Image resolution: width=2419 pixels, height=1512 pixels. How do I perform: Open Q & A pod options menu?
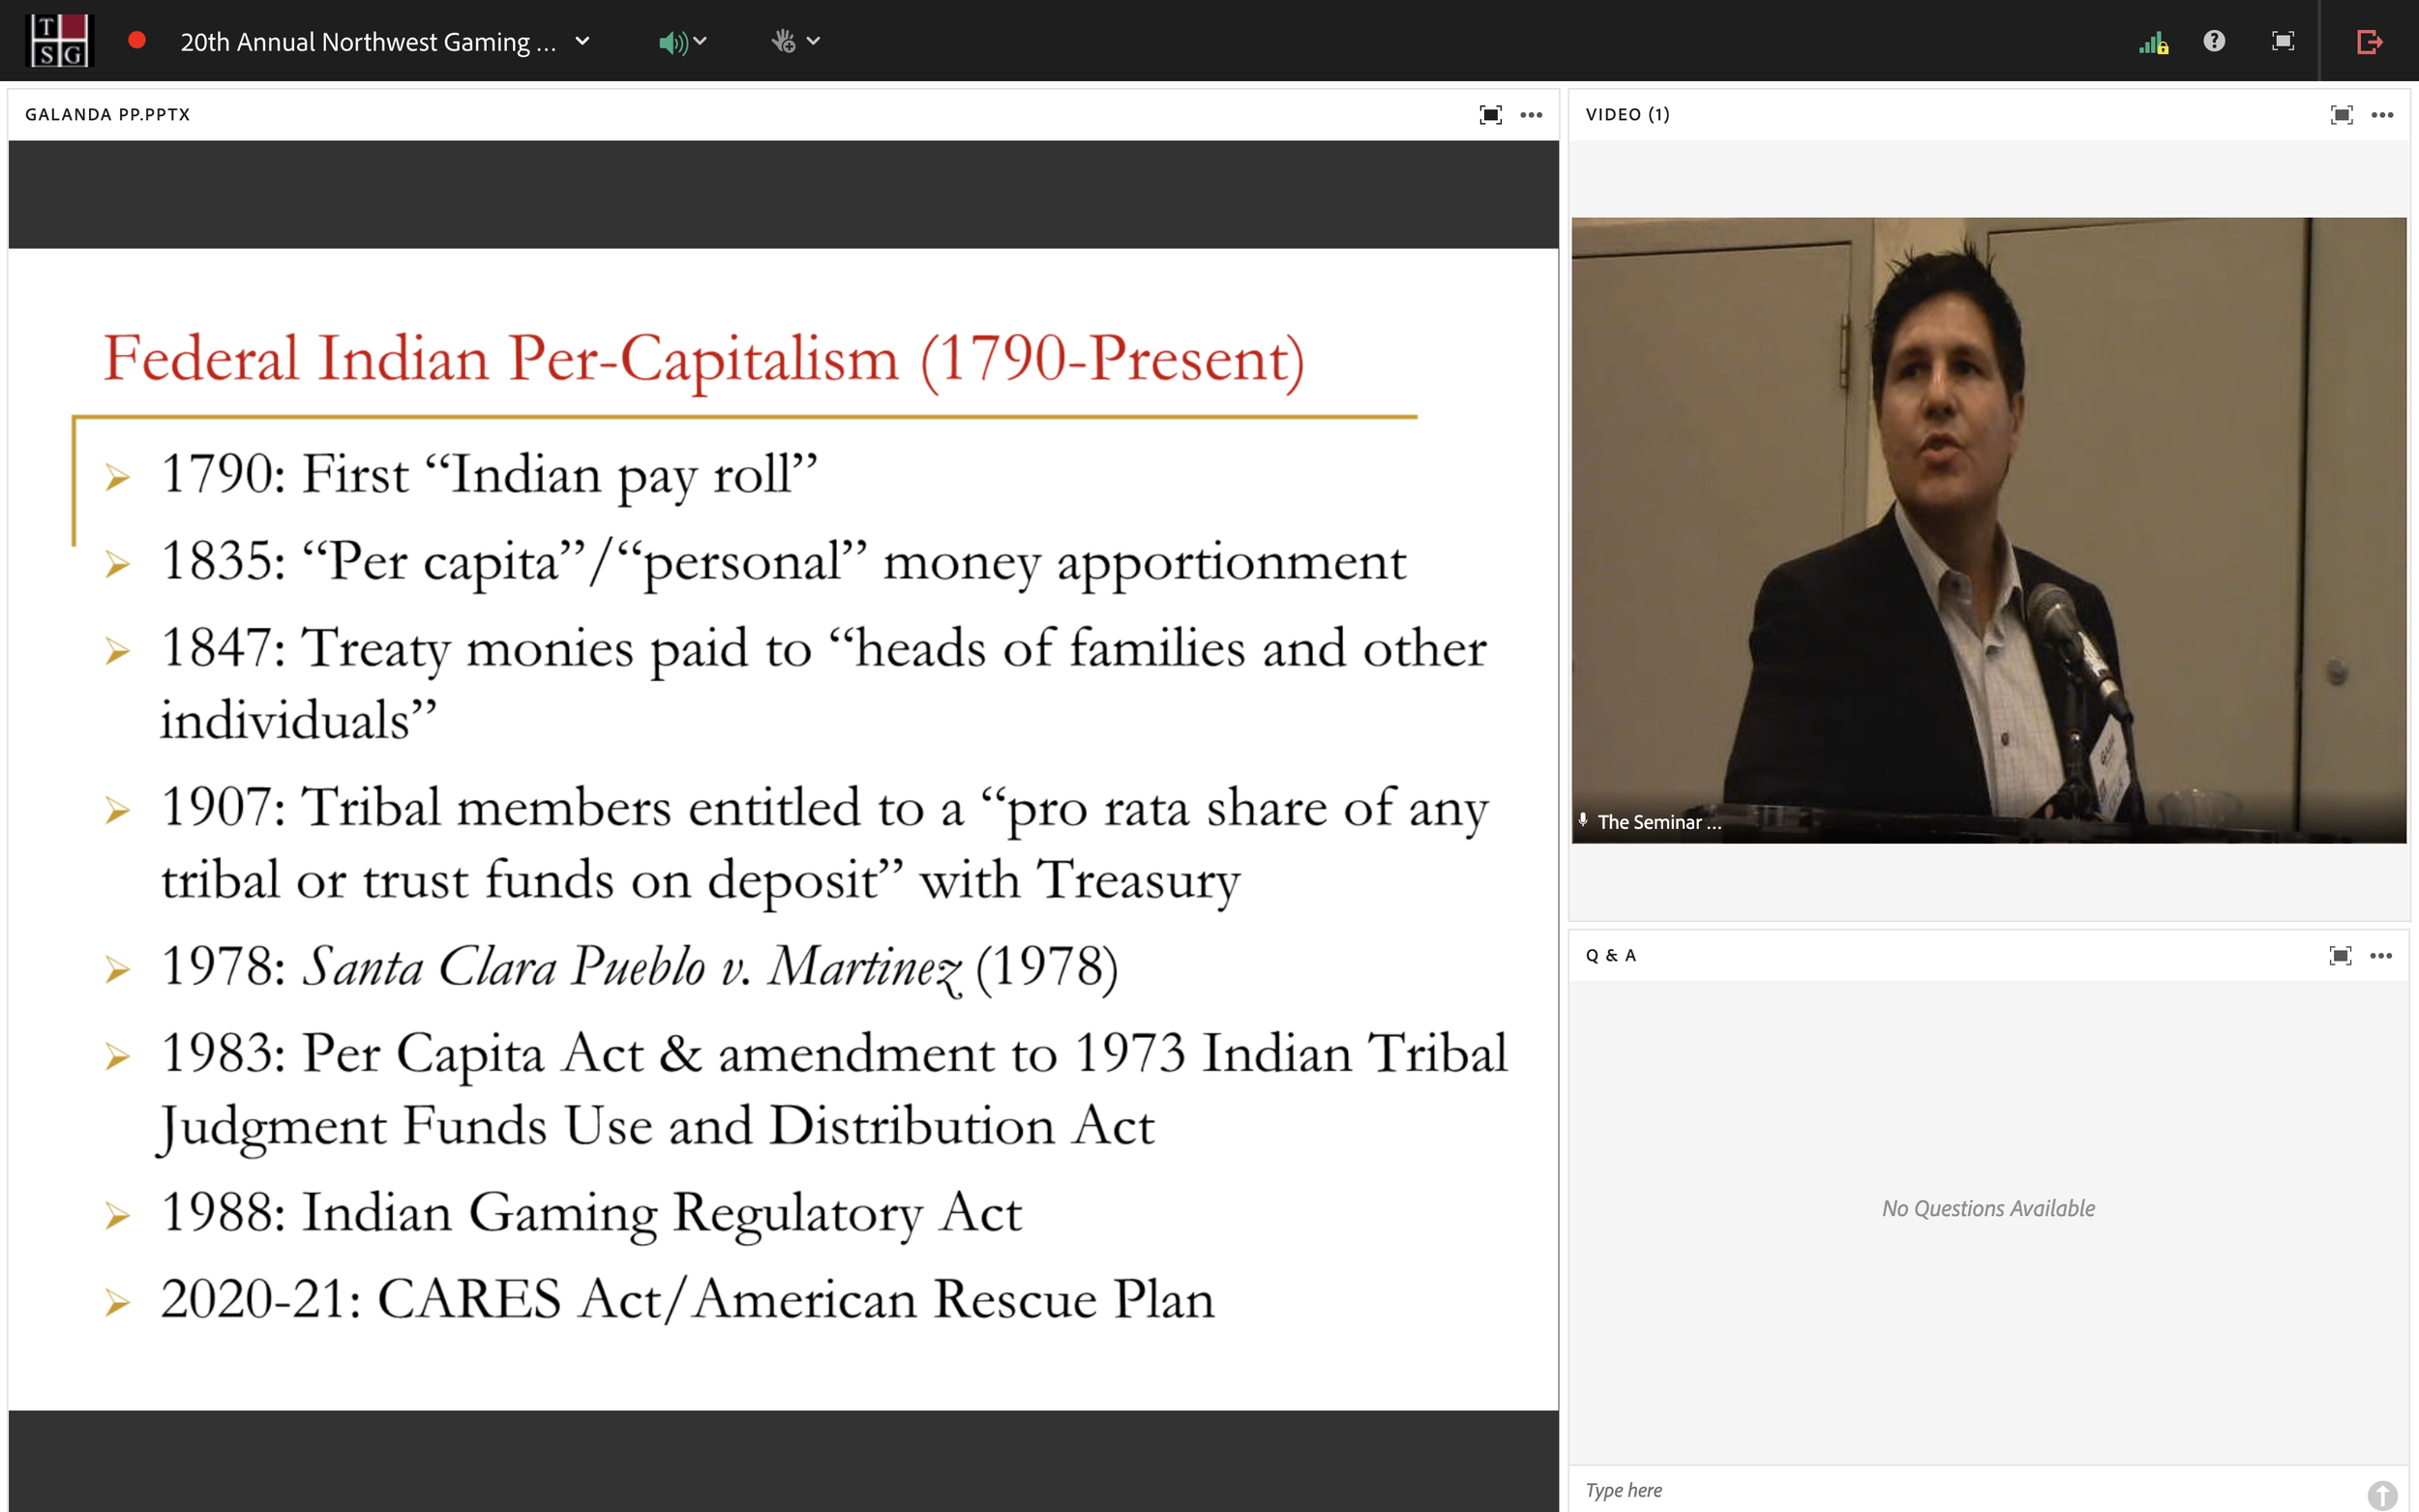2381,956
